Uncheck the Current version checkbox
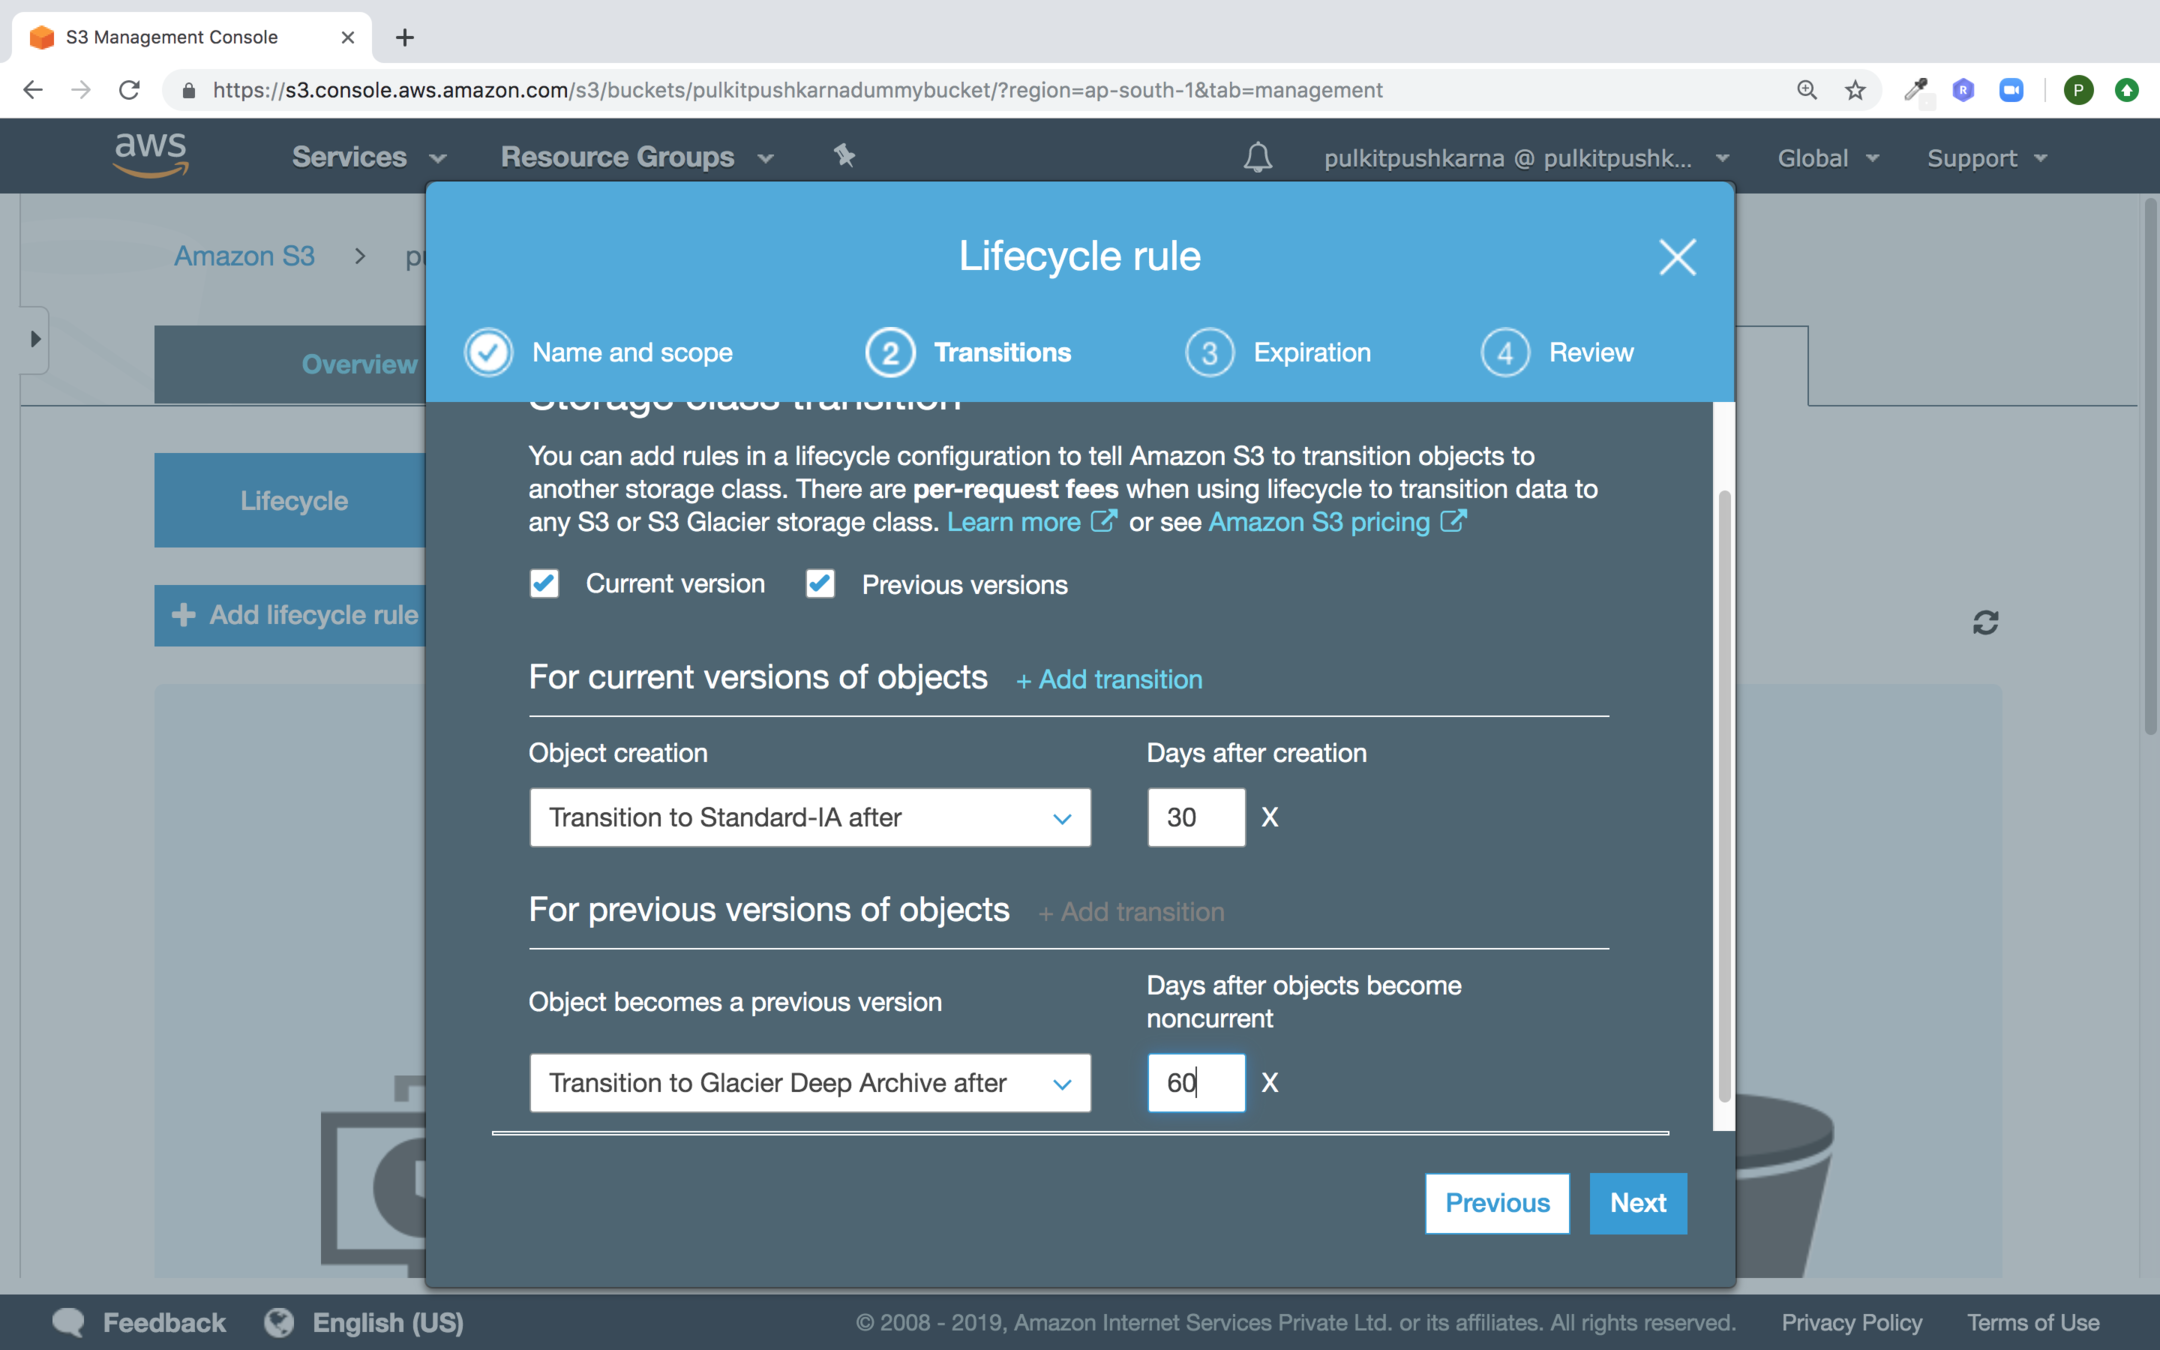The height and width of the screenshot is (1350, 2160). (x=544, y=584)
